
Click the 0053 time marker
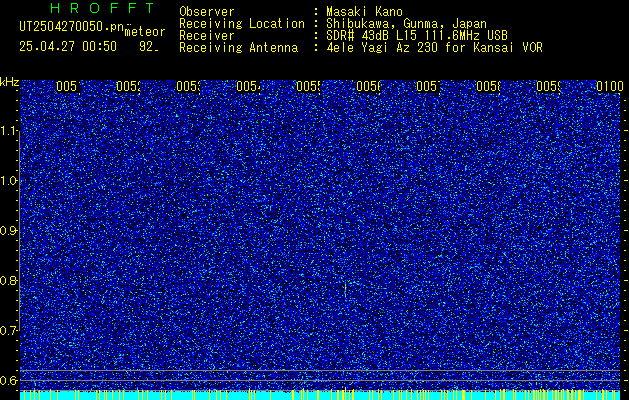pyautogui.click(x=189, y=86)
